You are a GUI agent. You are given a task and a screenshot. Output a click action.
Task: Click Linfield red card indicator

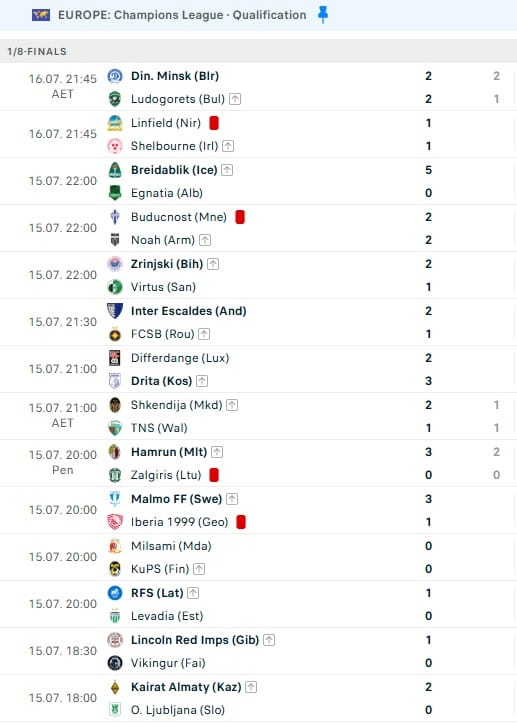tap(214, 123)
